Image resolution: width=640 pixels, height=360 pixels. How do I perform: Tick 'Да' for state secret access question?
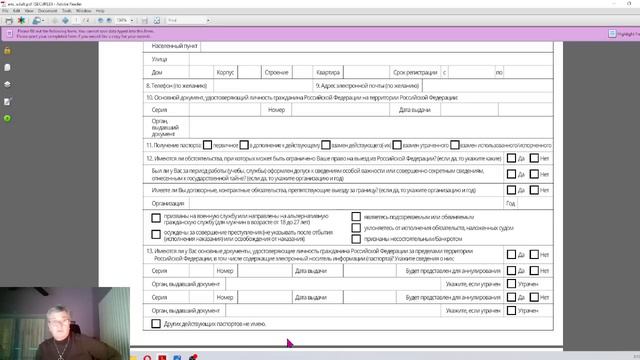(x=511, y=174)
